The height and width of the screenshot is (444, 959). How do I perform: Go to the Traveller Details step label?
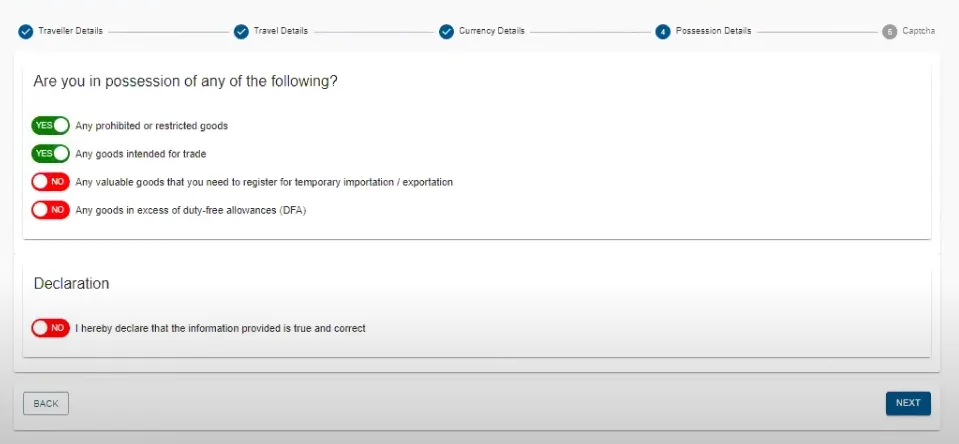point(70,31)
